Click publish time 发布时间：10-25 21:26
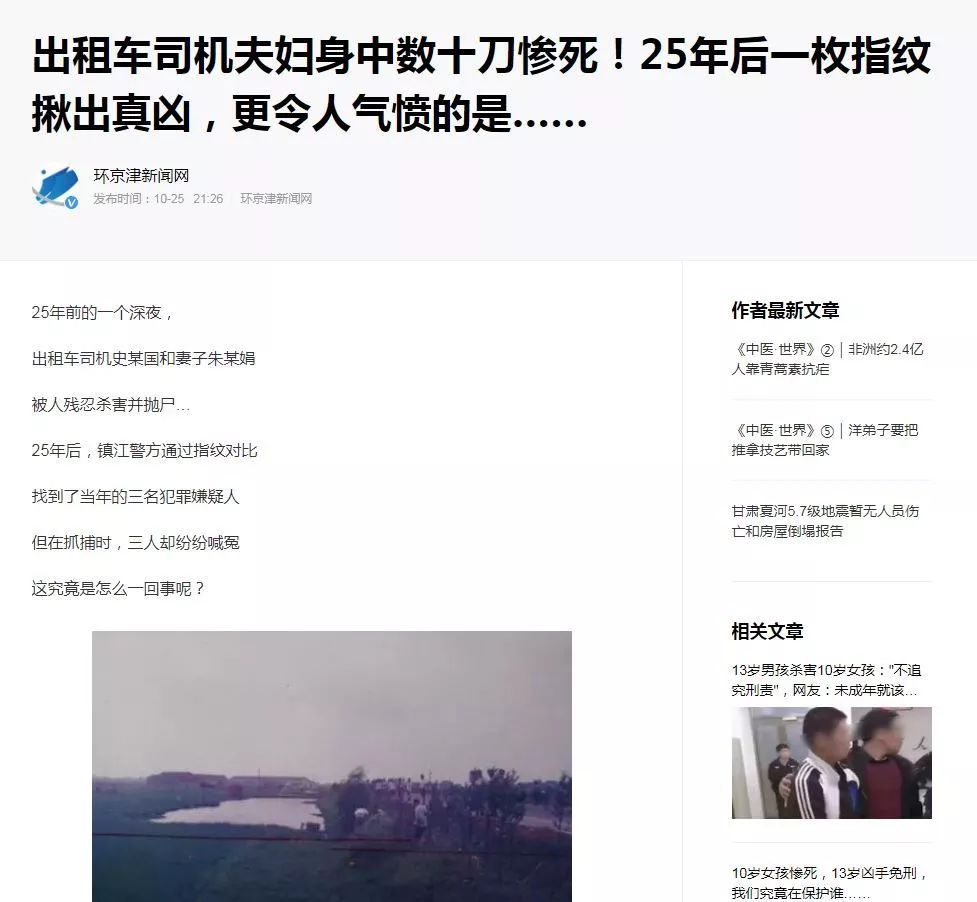The image size is (977, 902). tap(158, 199)
